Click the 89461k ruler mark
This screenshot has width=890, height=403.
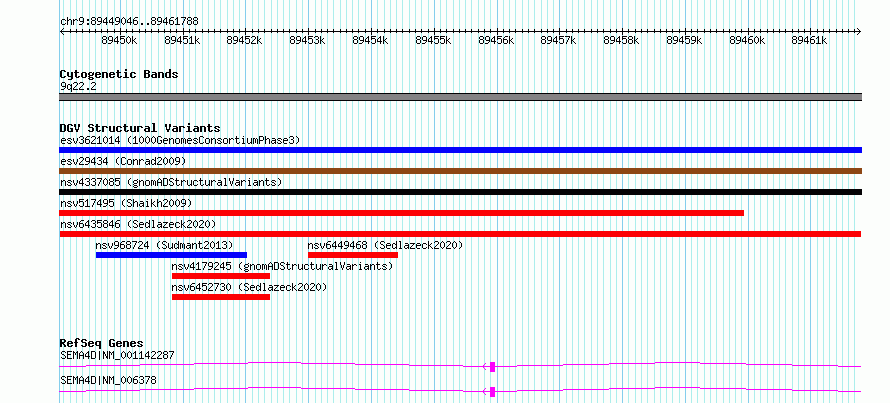tap(810, 40)
